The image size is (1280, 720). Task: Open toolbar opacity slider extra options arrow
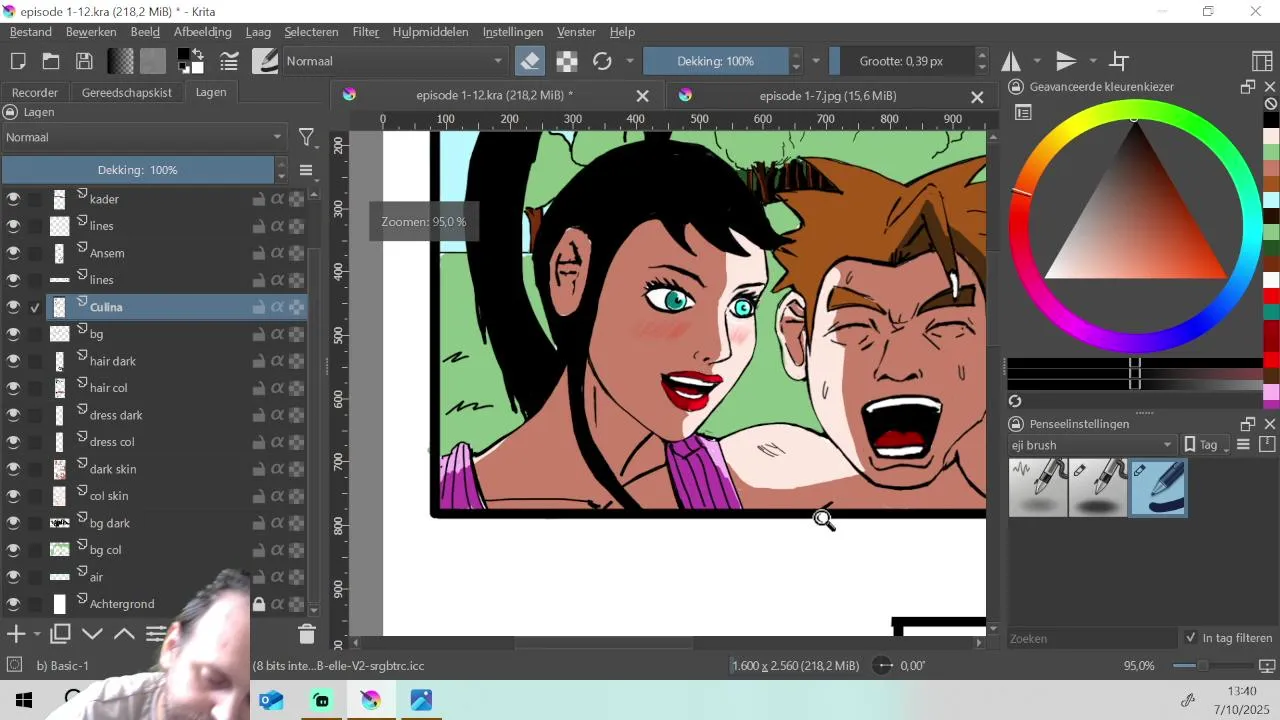click(816, 61)
